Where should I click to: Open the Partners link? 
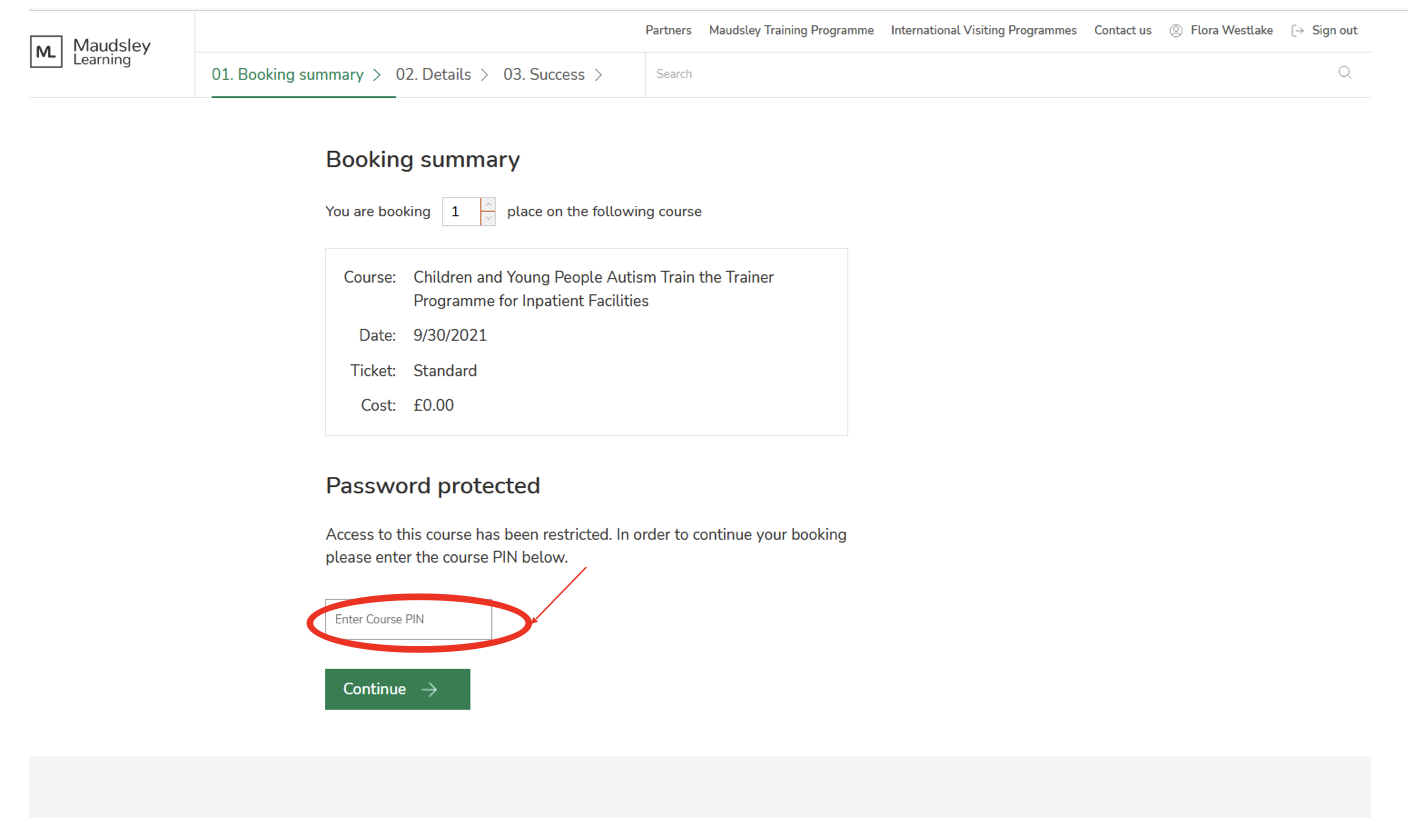[668, 31]
